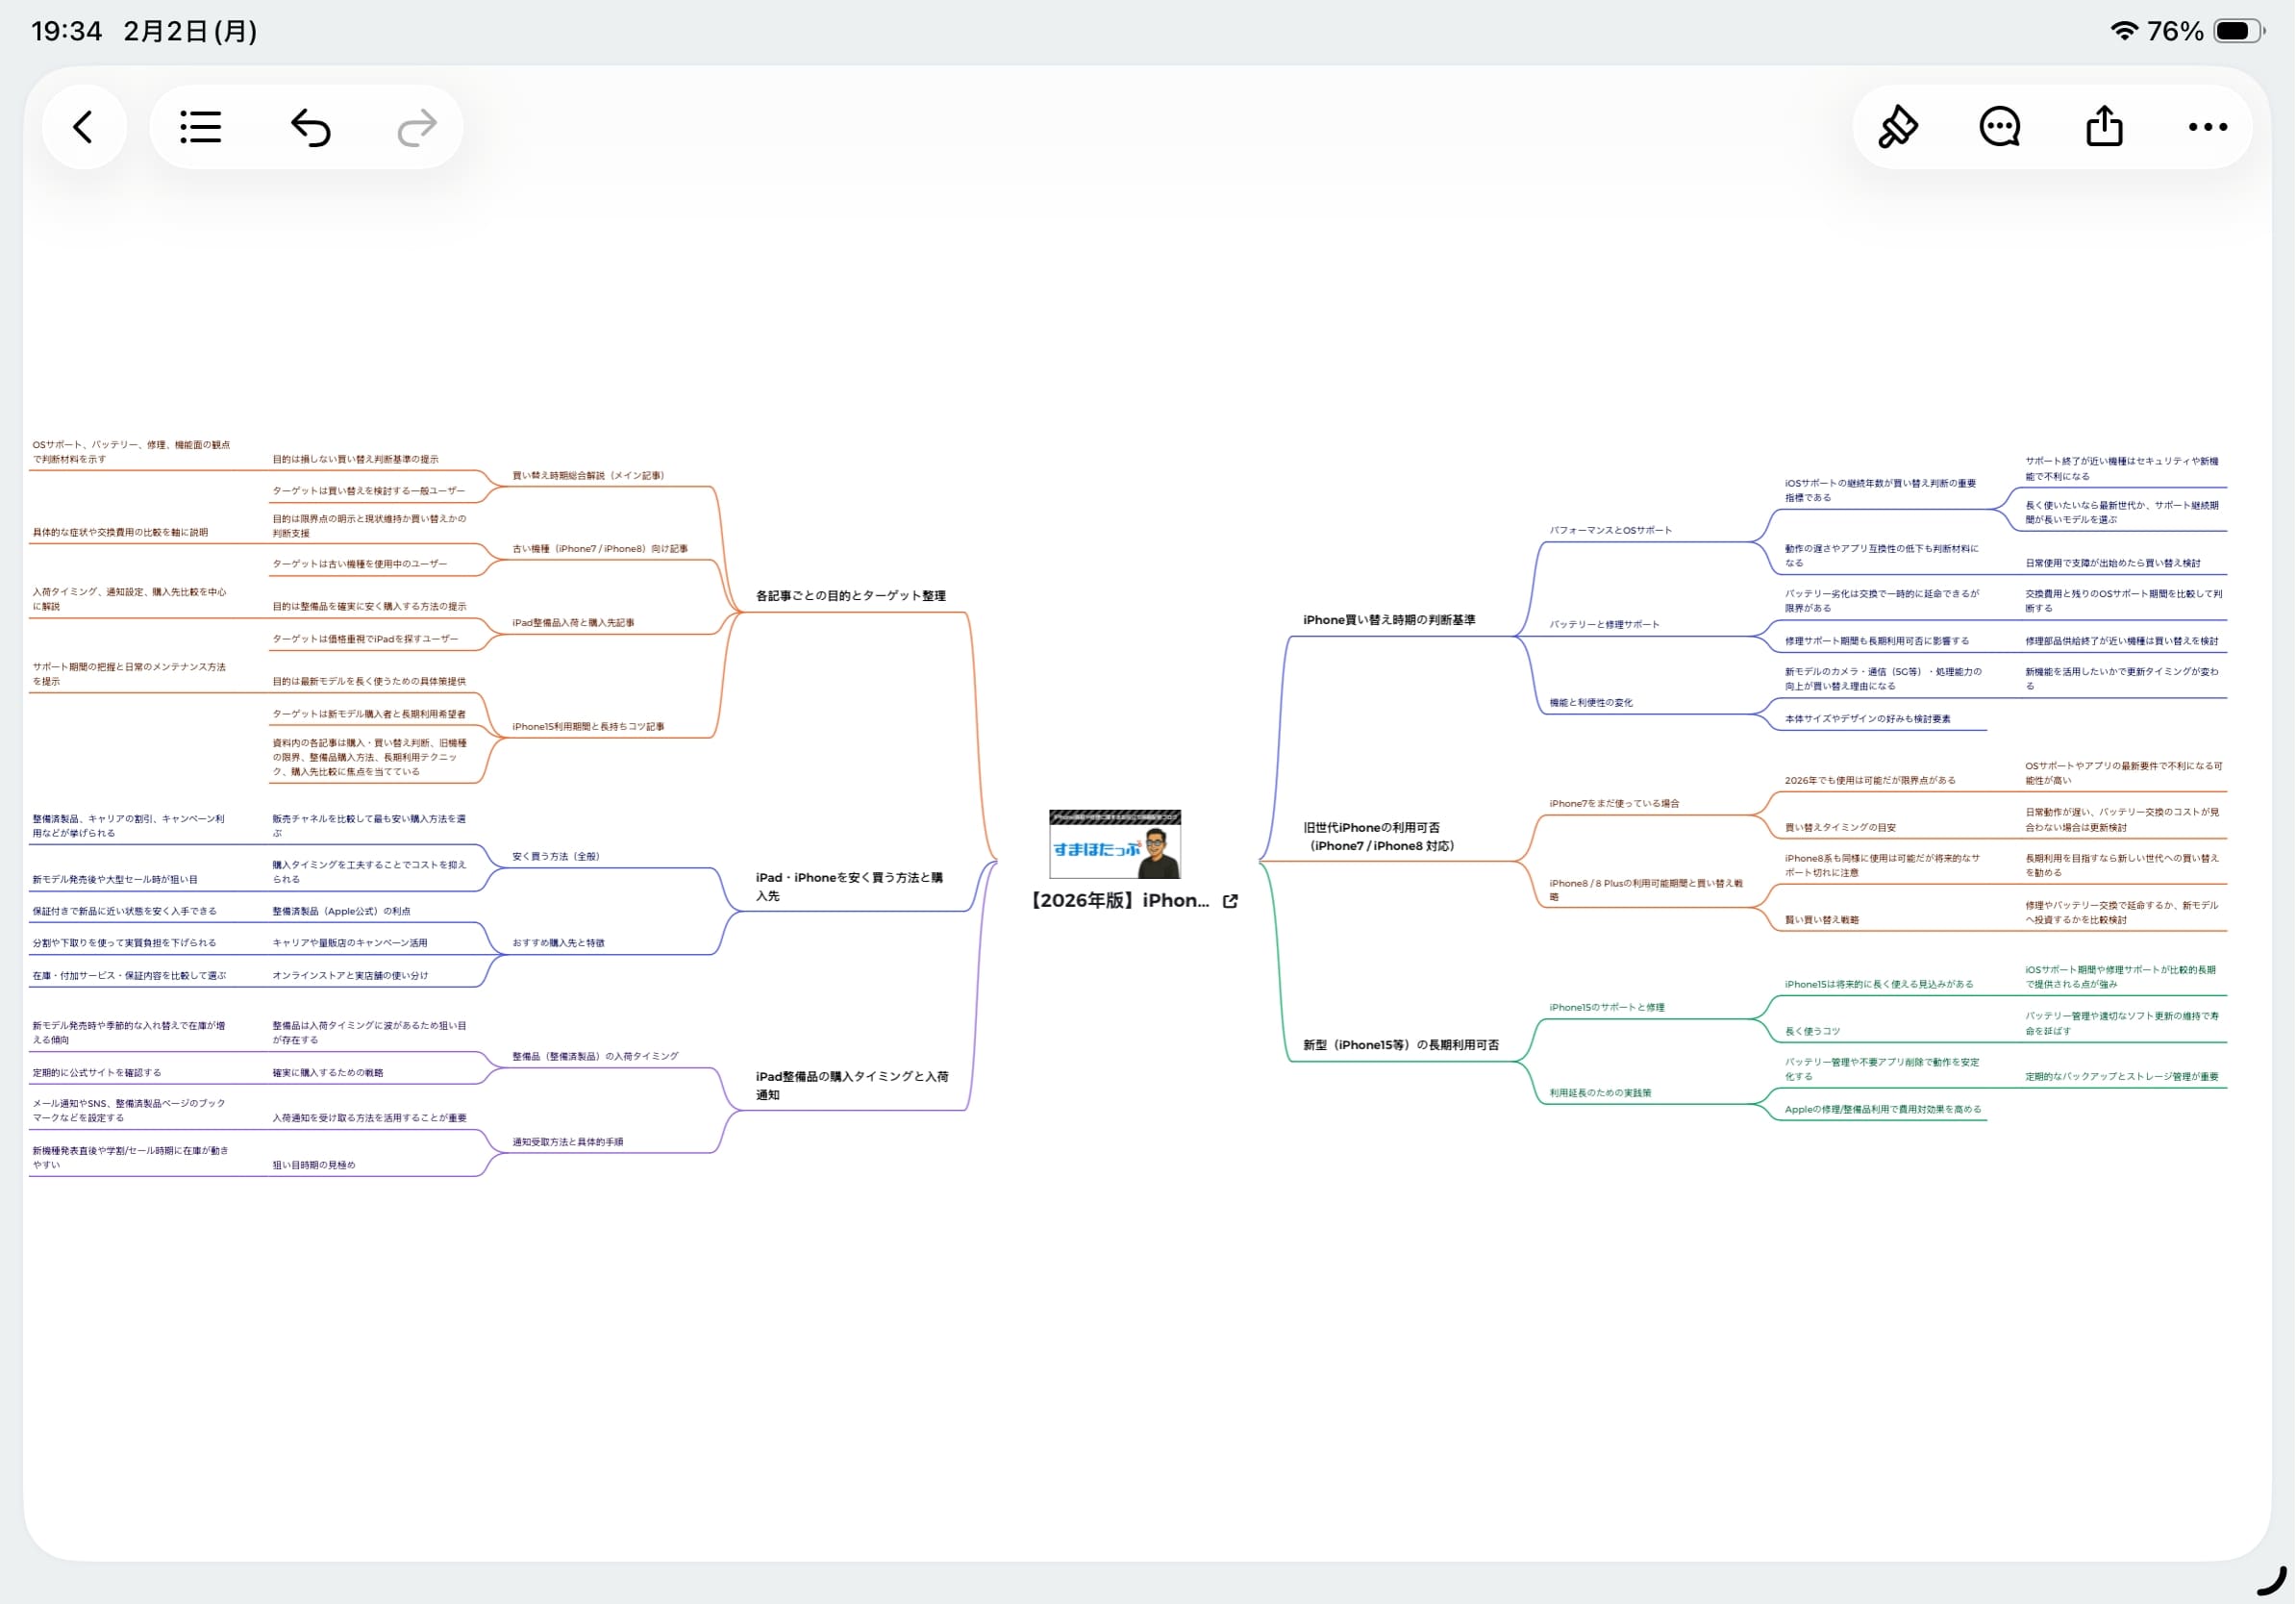This screenshot has height=1604, width=2296.
Task: Select 旧世代iPhoneの利用可否 branch node
Action: tap(1378, 837)
